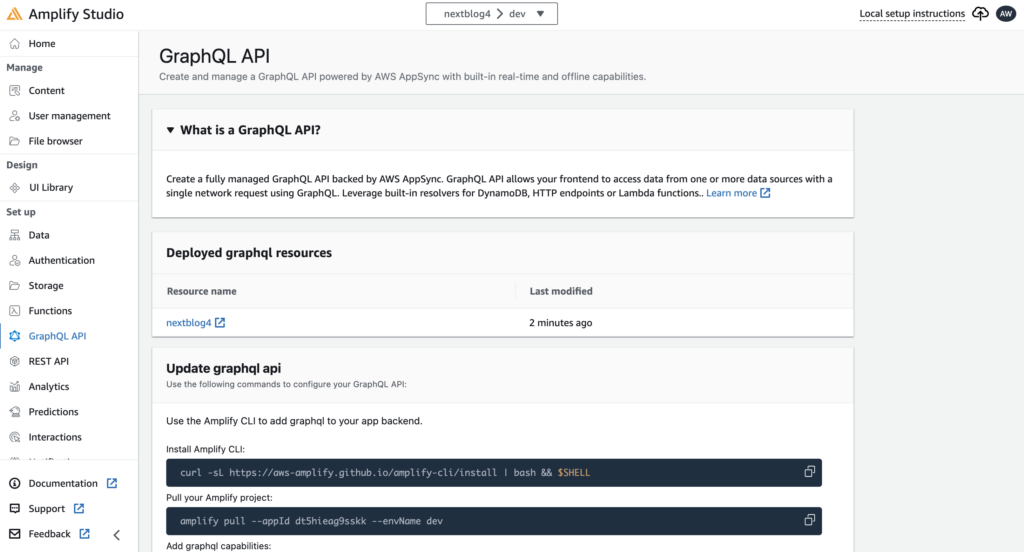Click external link icon beside Learn more

click(765, 193)
